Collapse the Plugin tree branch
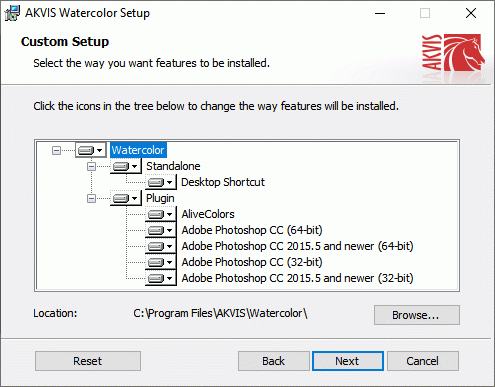Screen dimensions: 495x387 click(91, 199)
